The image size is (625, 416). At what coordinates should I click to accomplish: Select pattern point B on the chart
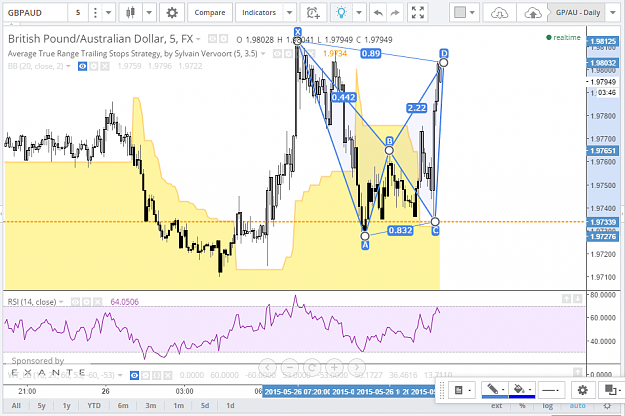(x=389, y=150)
